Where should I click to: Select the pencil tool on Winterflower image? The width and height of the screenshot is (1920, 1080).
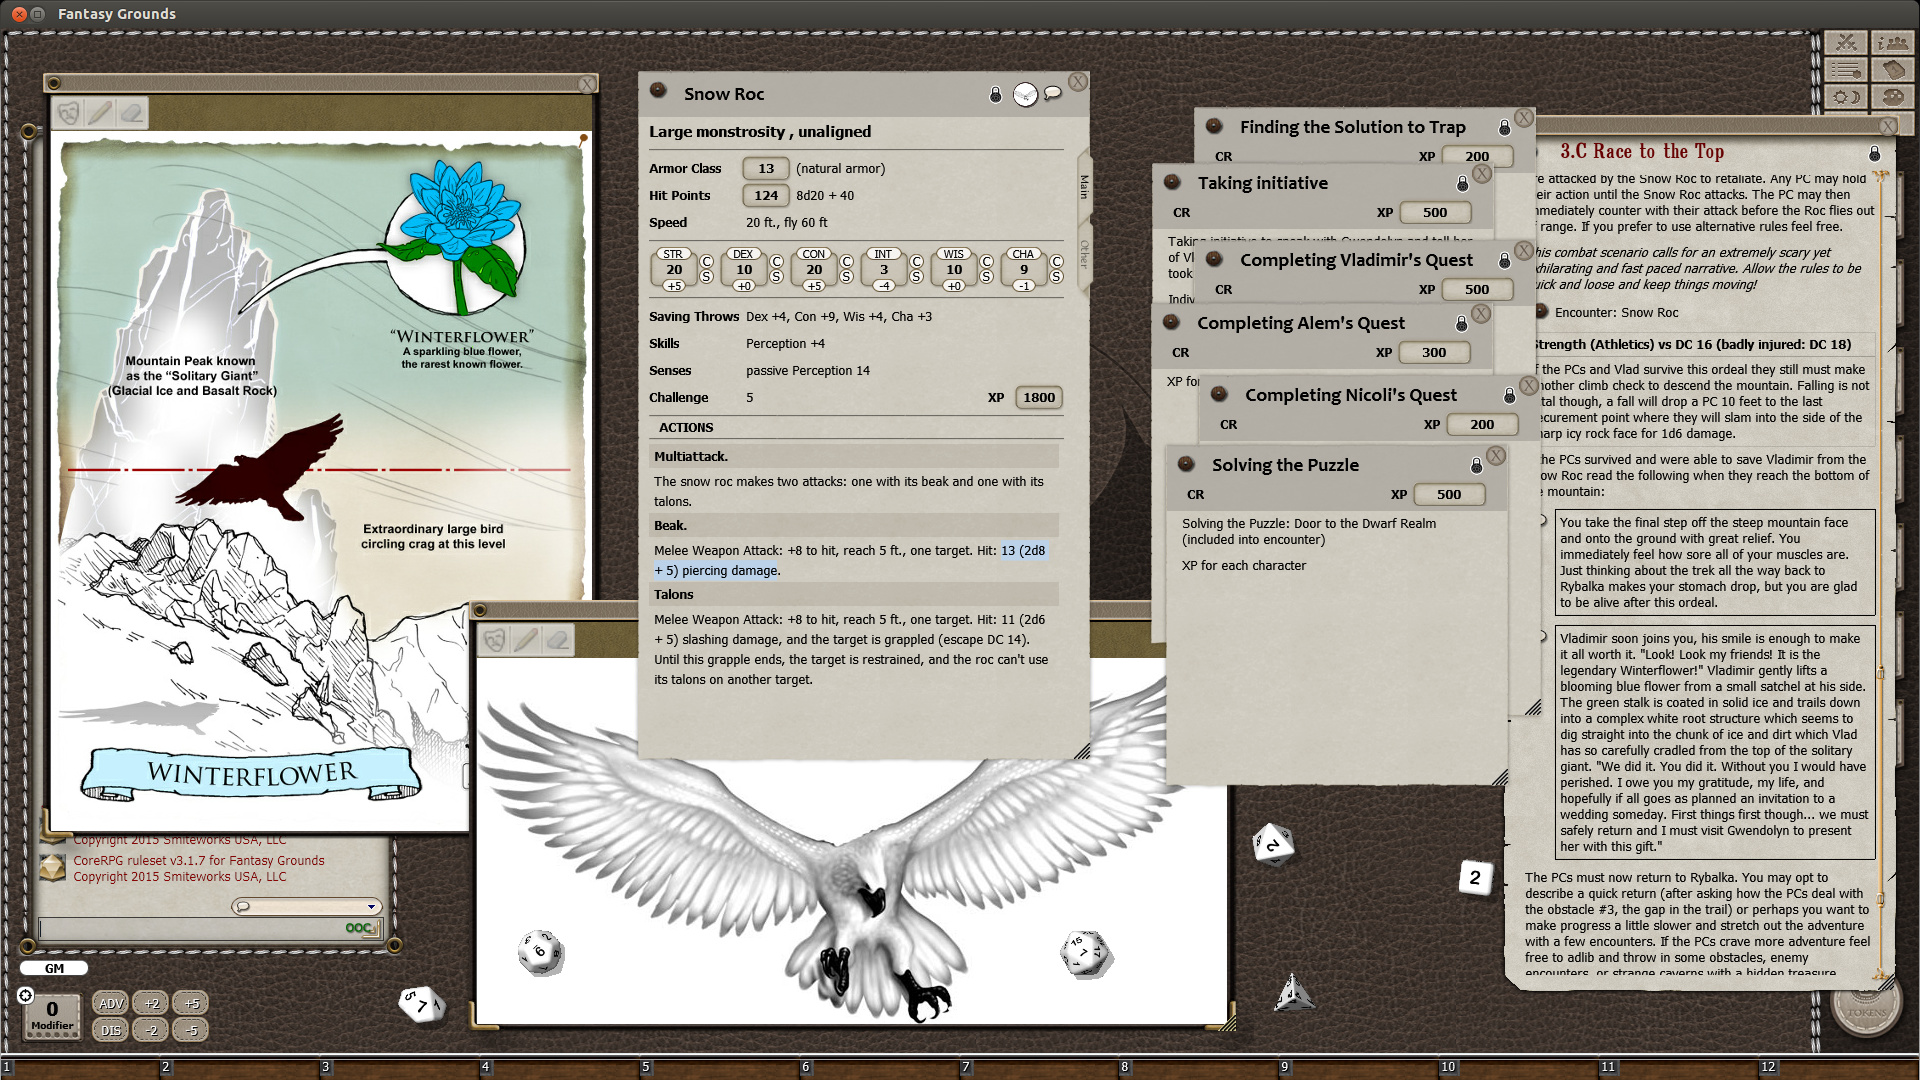(100, 113)
